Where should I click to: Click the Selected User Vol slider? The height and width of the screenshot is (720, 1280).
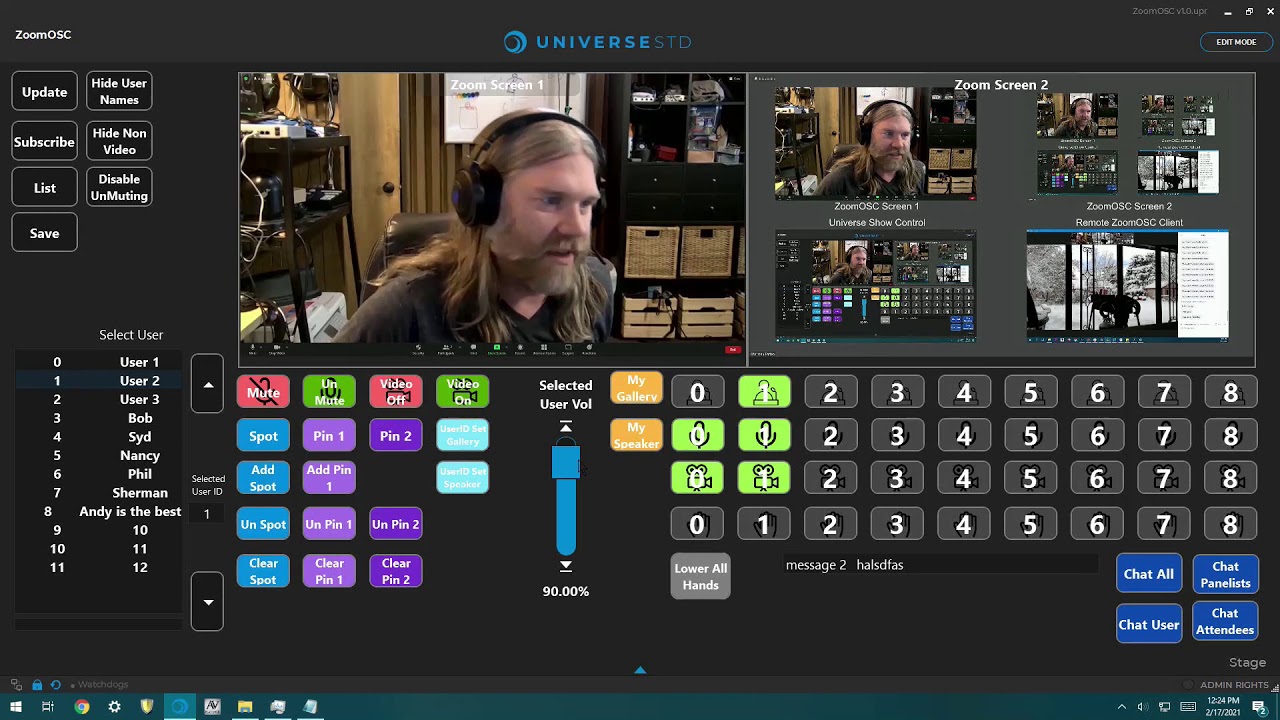coord(566,496)
